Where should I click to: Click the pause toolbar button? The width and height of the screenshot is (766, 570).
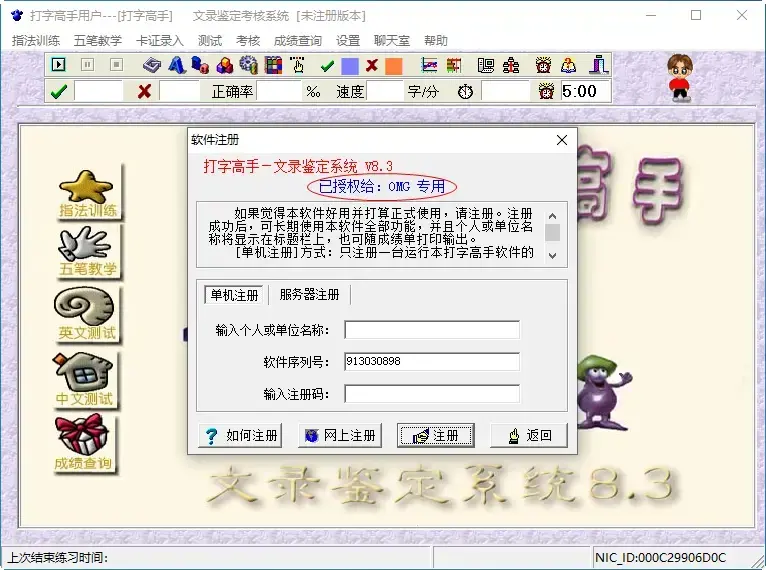[x=87, y=64]
